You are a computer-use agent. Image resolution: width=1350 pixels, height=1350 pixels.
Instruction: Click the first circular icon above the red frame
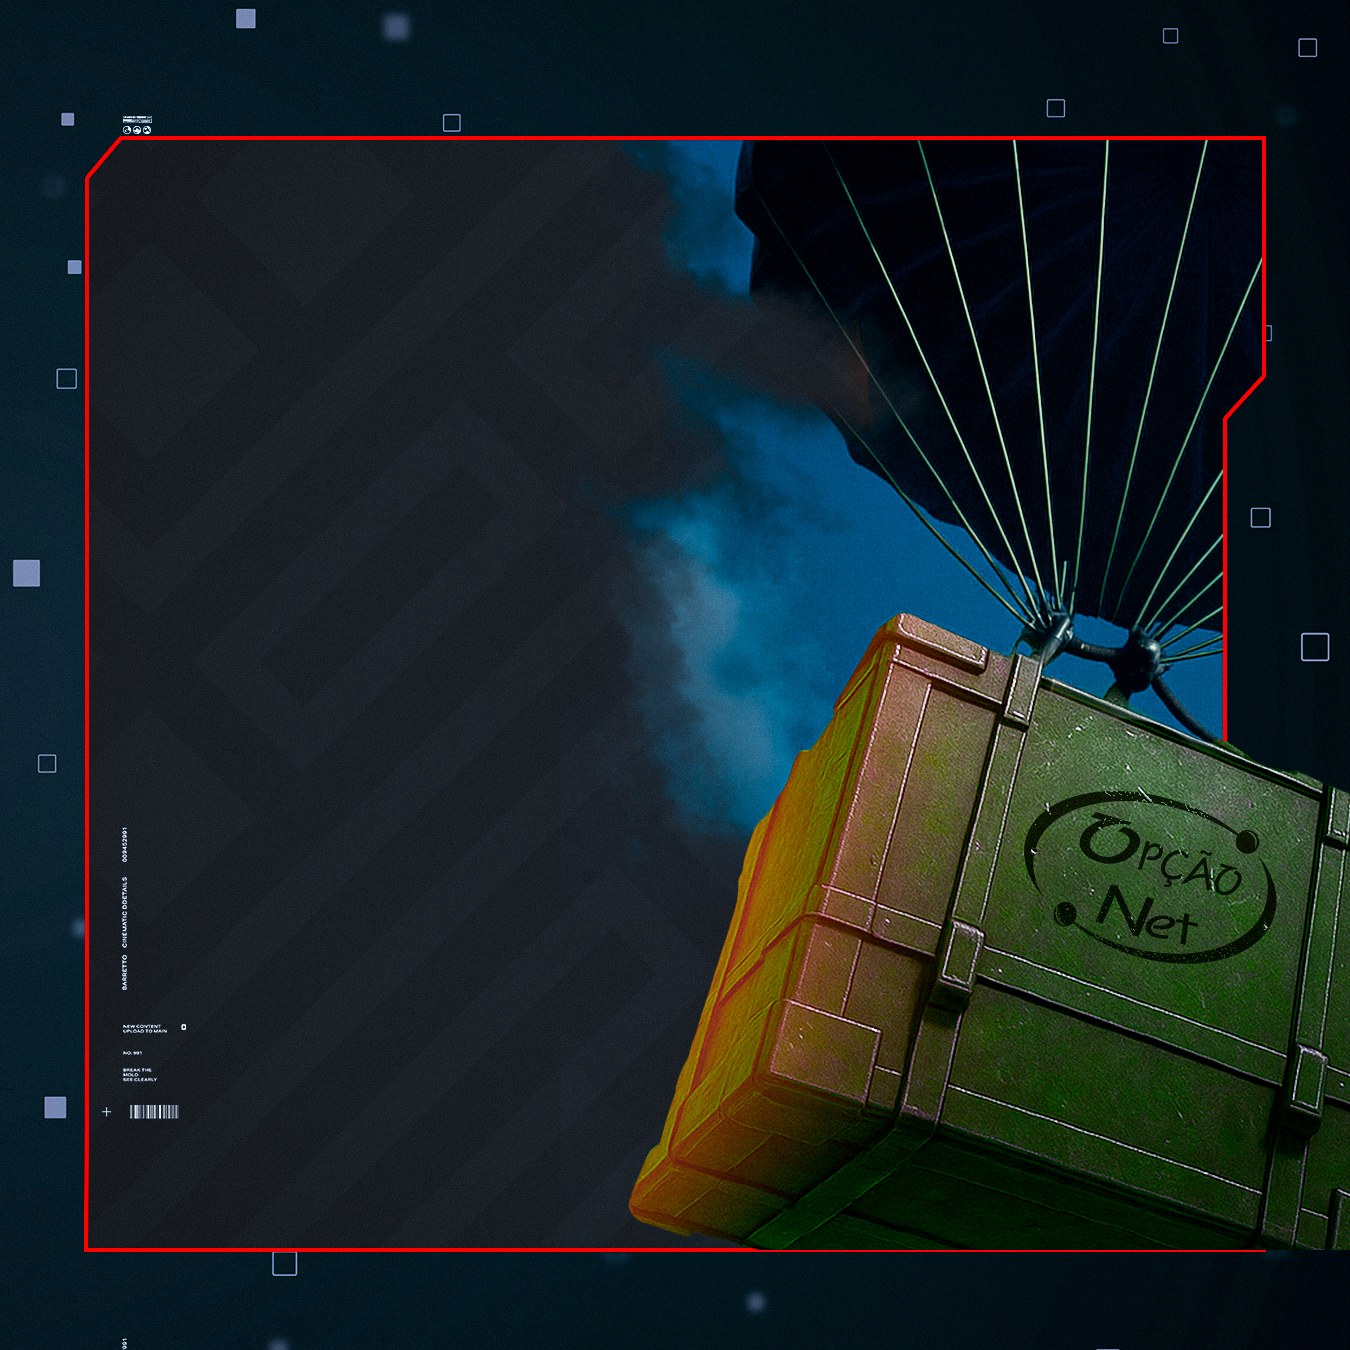click(127, 130)
